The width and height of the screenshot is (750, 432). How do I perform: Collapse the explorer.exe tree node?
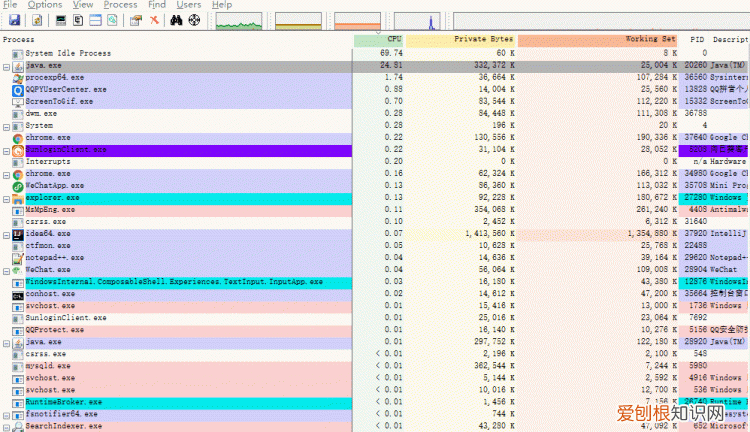pyautogui.click(x=6, y=199)
